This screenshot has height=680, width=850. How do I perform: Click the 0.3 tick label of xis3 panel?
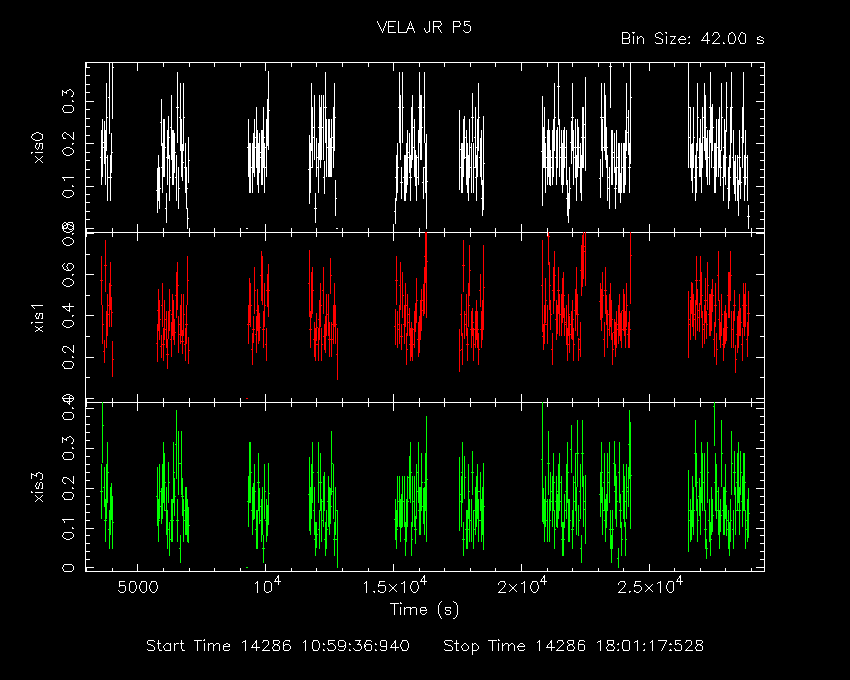point(69,448)
